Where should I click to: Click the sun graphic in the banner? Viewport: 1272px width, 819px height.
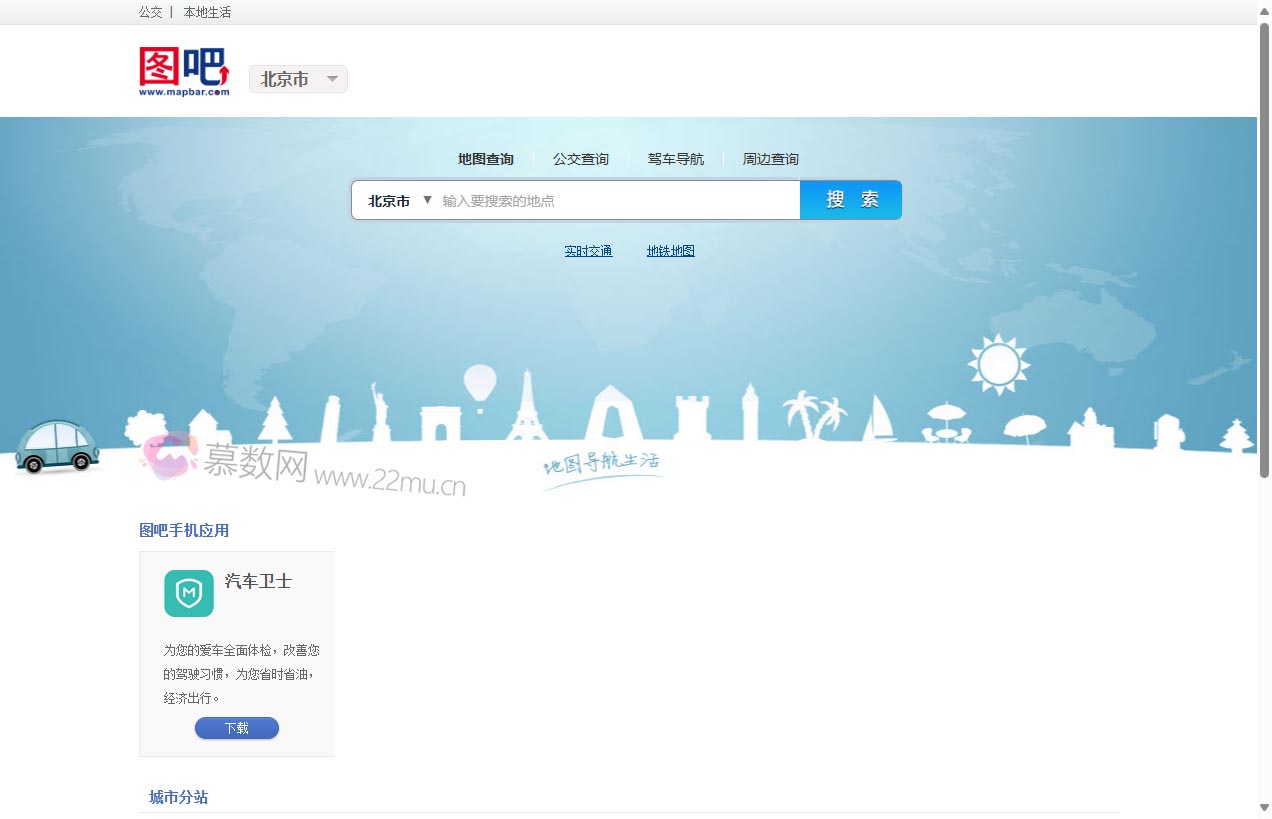997,363
